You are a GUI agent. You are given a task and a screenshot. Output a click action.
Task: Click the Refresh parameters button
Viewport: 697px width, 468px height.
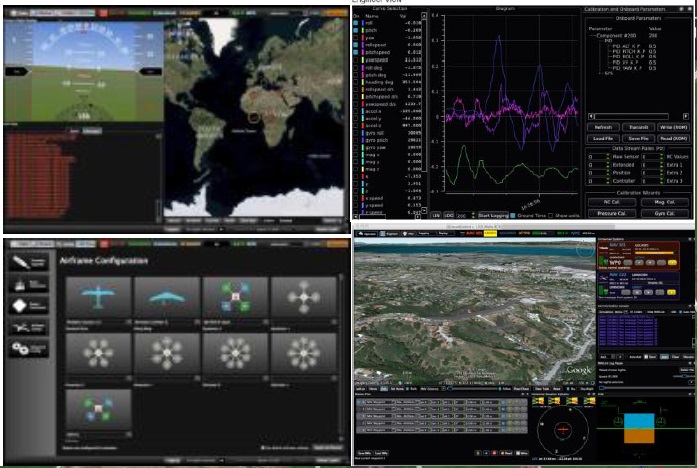[602, 127]
